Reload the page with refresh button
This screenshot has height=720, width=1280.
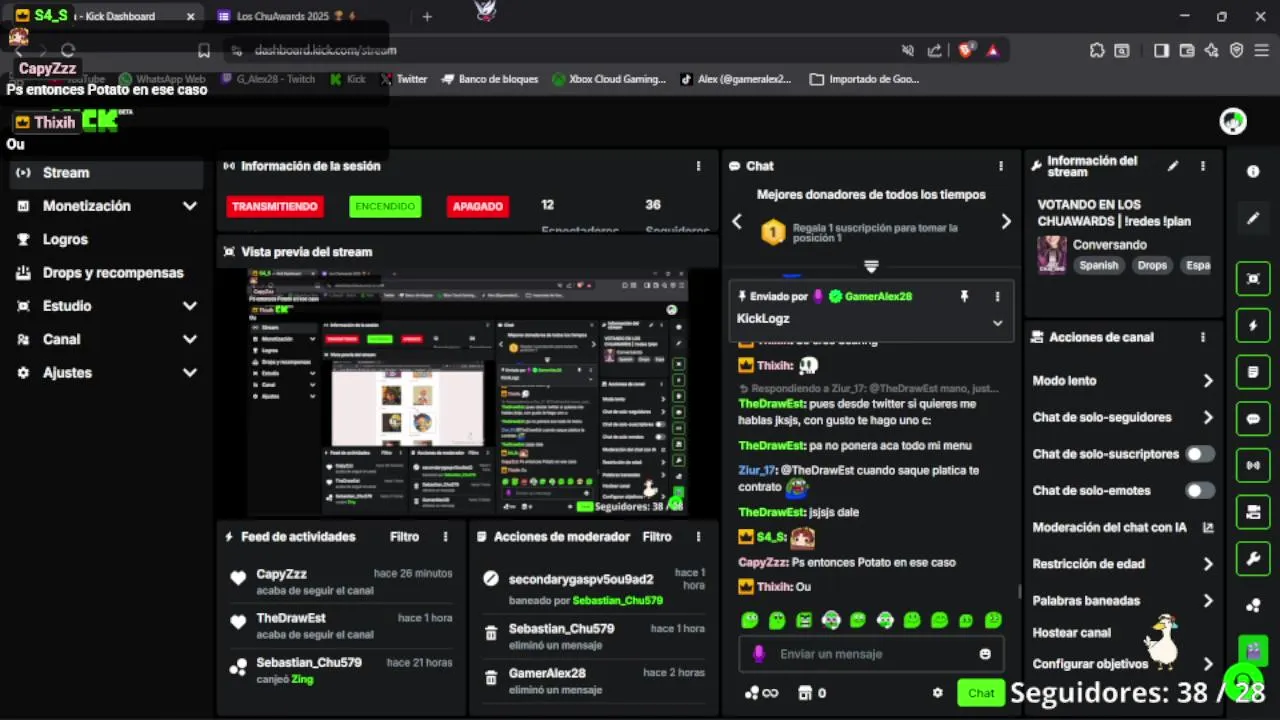[x=68, y=50]
